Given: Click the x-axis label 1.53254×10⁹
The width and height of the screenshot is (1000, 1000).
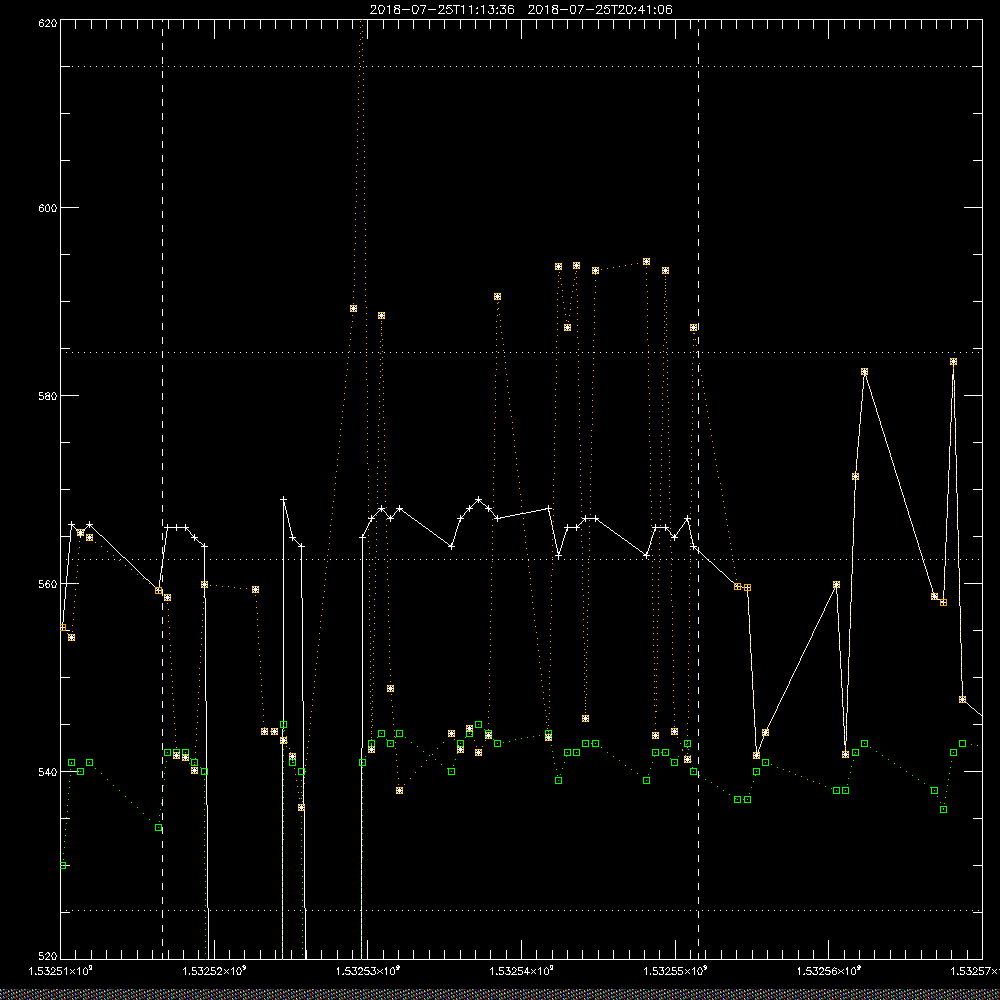Looking at the screenshot, I should pos(522,971).
